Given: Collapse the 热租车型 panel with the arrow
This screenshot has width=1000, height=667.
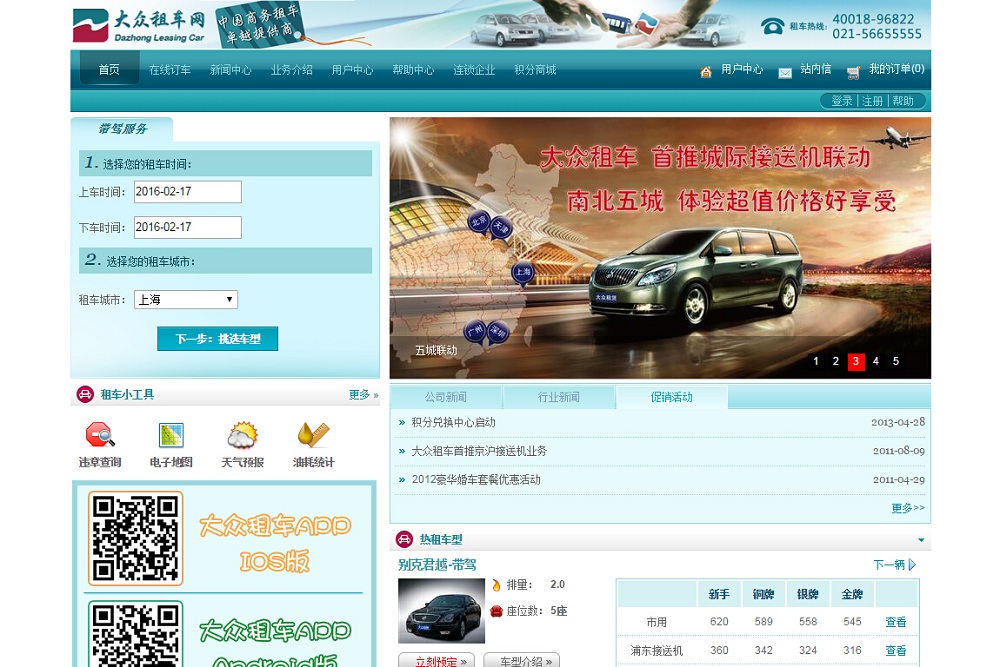Looking at the screenshot, I should pyautogui.click(x=921, y=540).
